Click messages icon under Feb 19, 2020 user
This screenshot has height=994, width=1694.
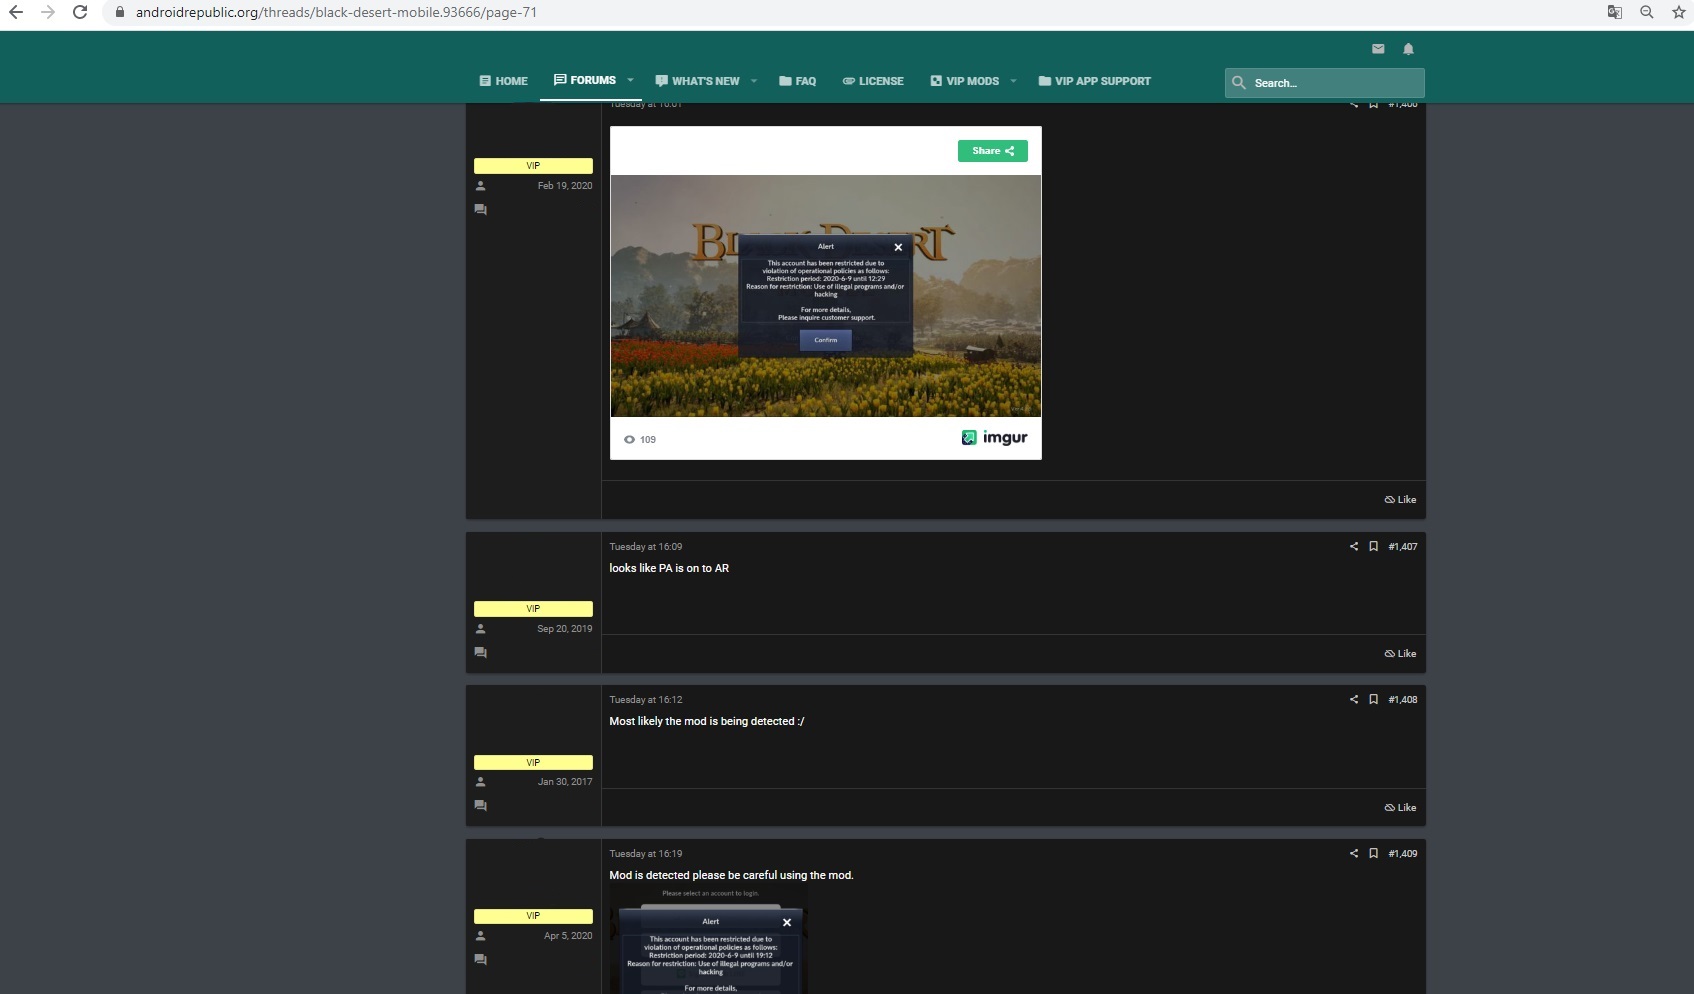point(480,209)
